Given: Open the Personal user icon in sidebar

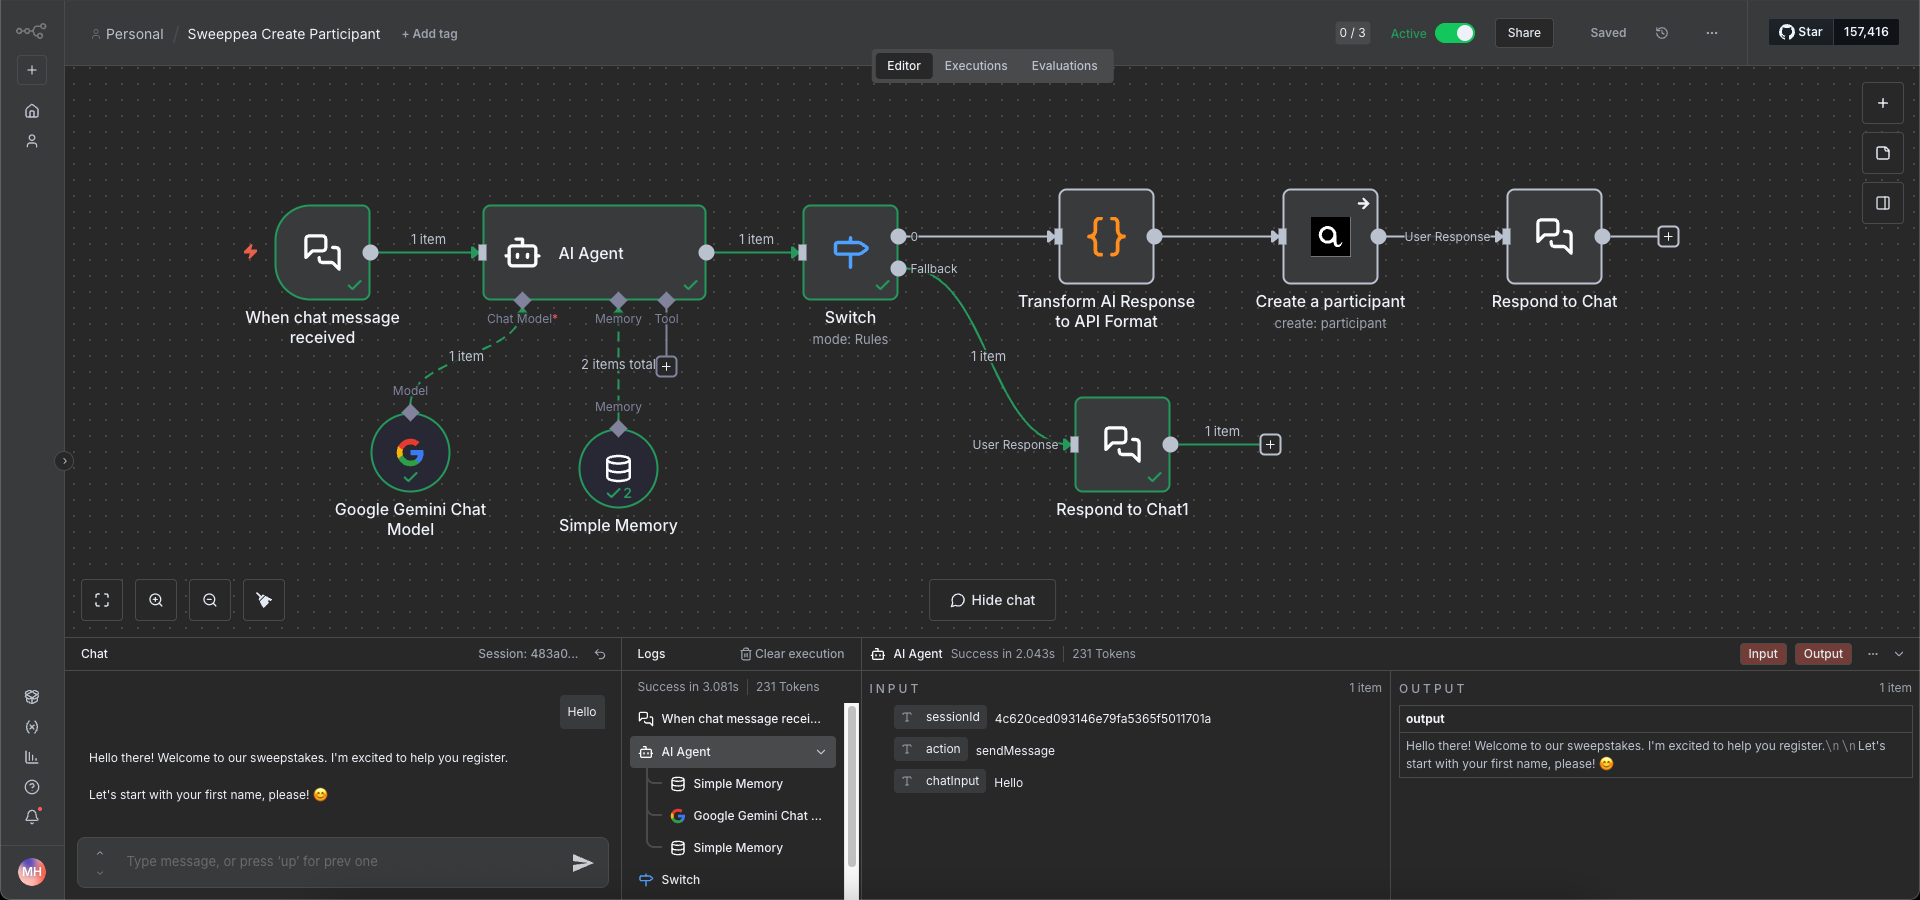Looking at the screenshot, I should tap(32, 141).
